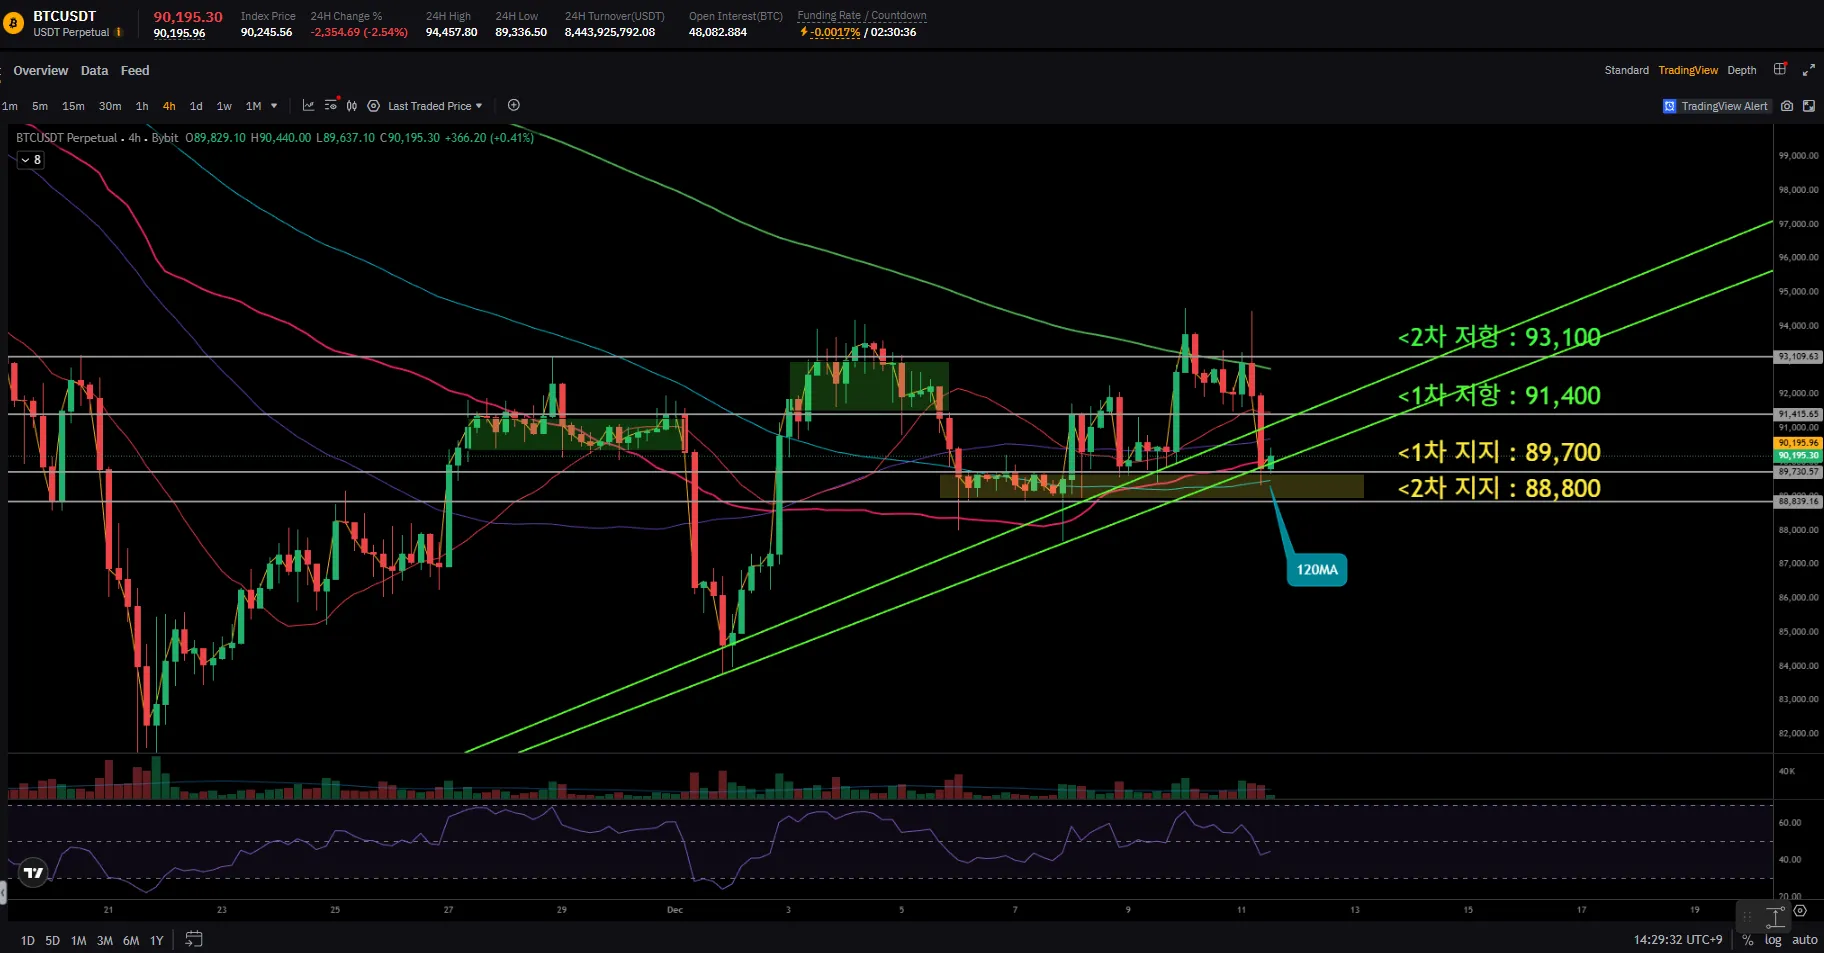Toggle auto scale on price axis
This screenshot has width=1824, height=953.
pos(1804,940)
